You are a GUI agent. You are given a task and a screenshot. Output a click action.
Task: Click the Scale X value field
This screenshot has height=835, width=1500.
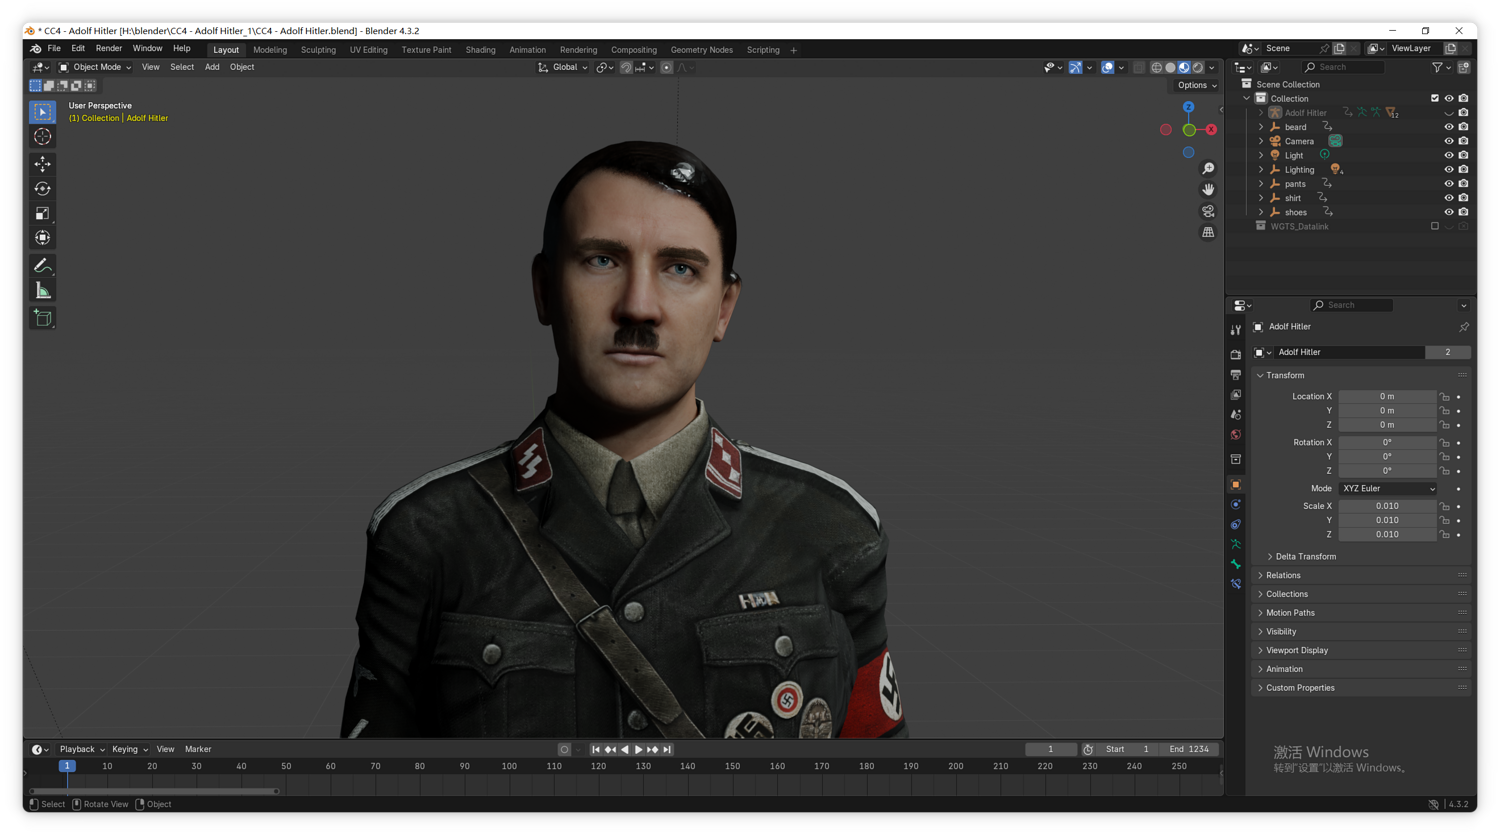(x=1387, y=506)
